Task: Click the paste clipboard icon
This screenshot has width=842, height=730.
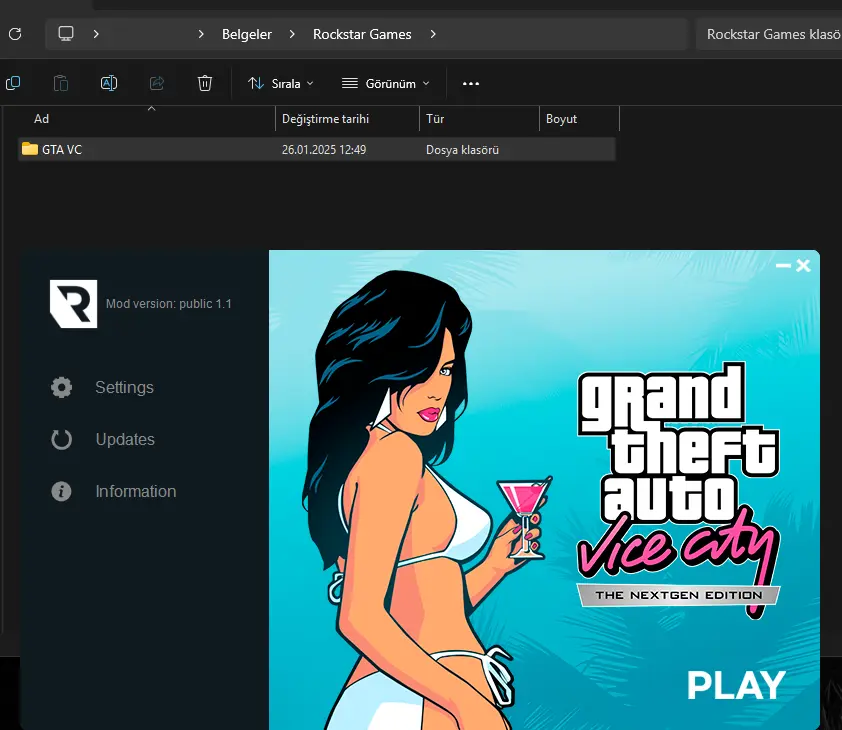Action: (x=61, y=83)
